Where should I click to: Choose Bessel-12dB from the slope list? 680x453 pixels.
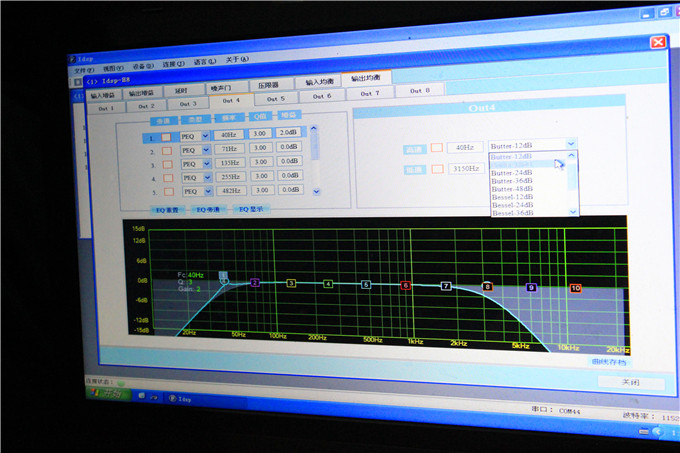pos(513,197)
